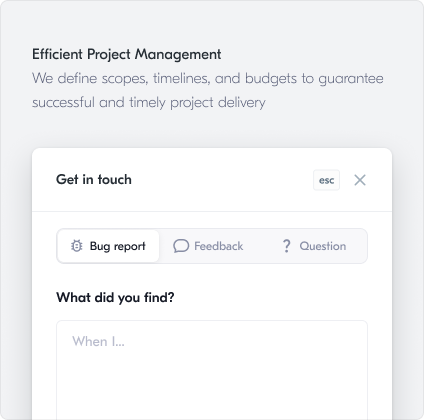This screenshot has height=420, width=424.
Task: Click the question mark icon
Action: pyautogui.click(x=286, y=246)
